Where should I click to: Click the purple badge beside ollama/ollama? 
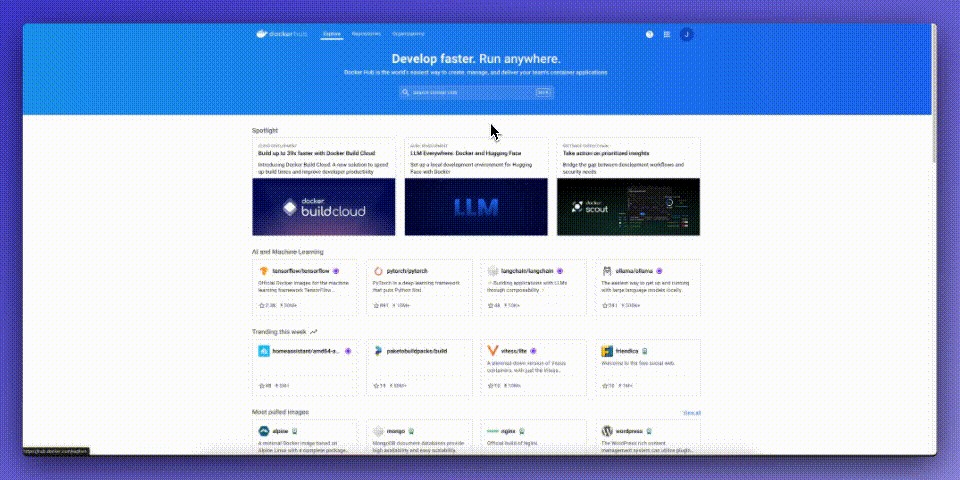click(659, 271)
